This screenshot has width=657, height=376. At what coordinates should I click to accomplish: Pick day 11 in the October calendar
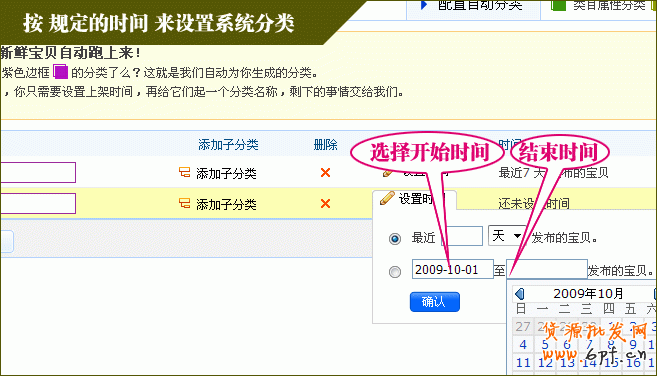pyautogui.click(x=523, y=362)
